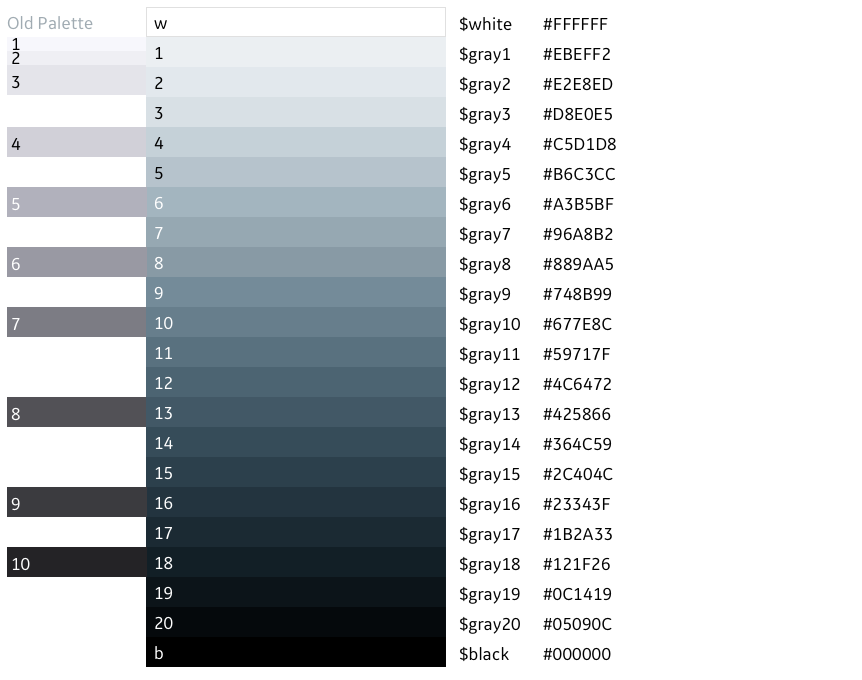Click hex value #EBEFF2
Image resolution: width=862 pixels, height=680 pixels.
(577, 54)
